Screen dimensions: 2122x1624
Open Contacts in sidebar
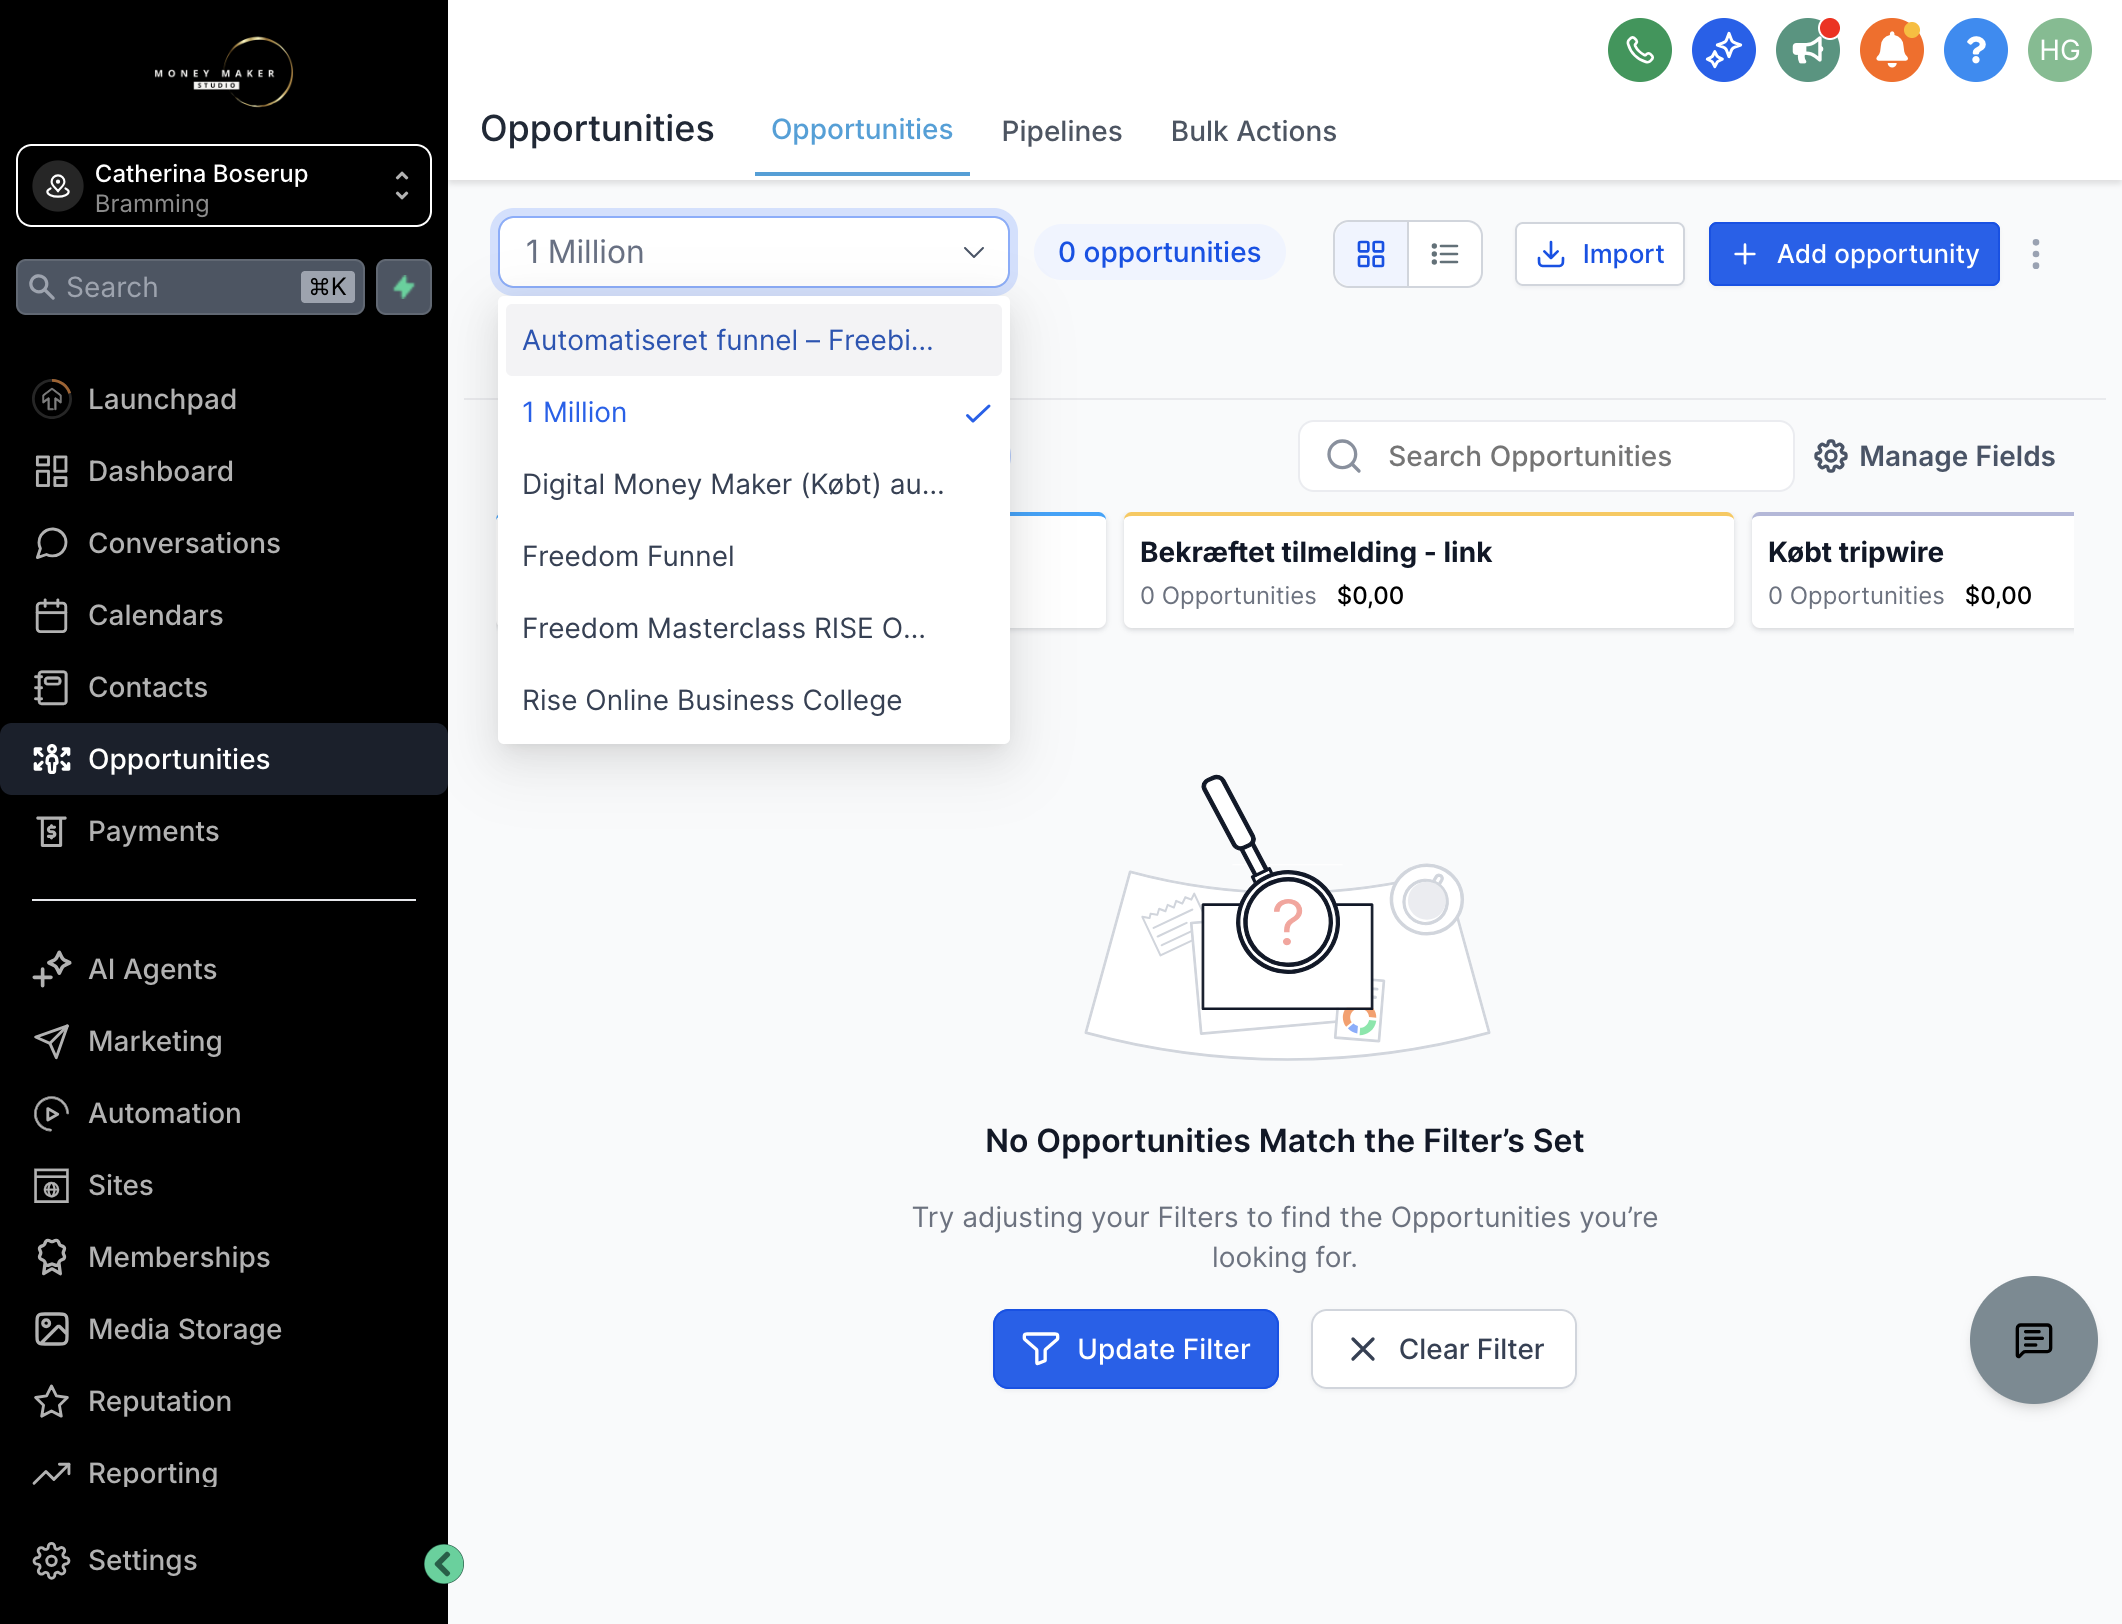tap(224, 687)
